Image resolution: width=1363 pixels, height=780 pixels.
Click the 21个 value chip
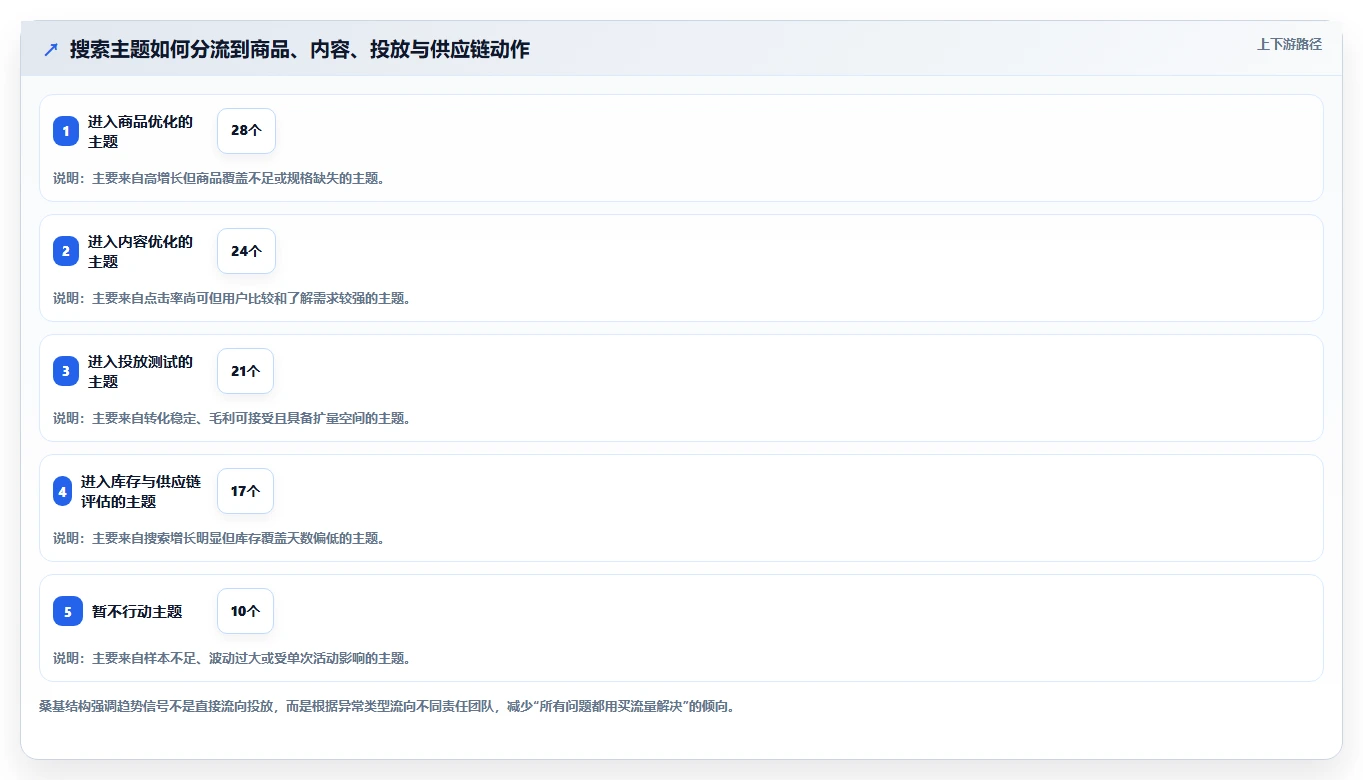[245, 371]
